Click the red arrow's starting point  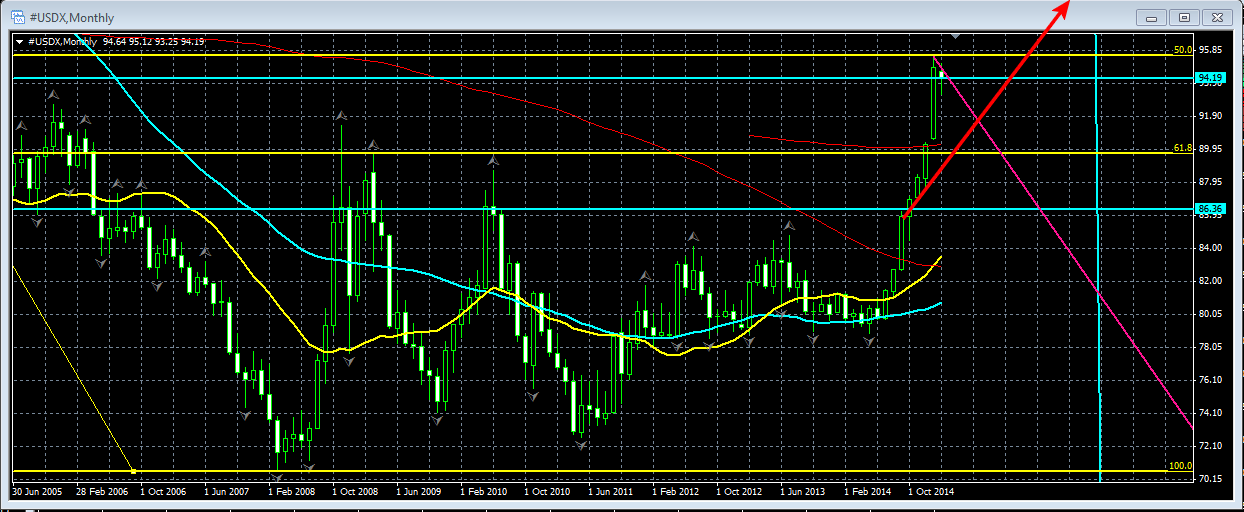(x=903, y=217)
